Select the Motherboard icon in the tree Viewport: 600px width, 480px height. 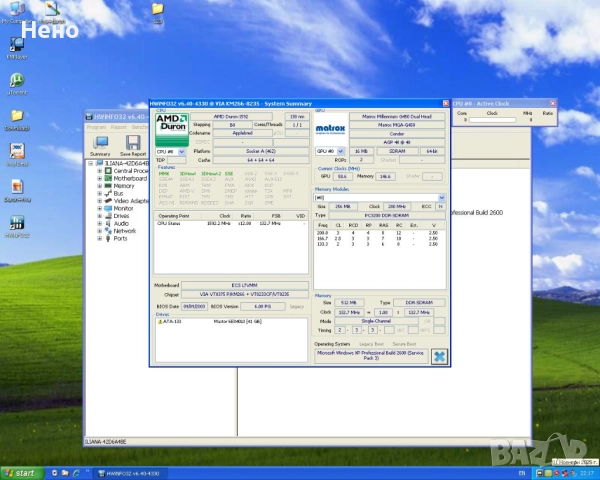108,178
